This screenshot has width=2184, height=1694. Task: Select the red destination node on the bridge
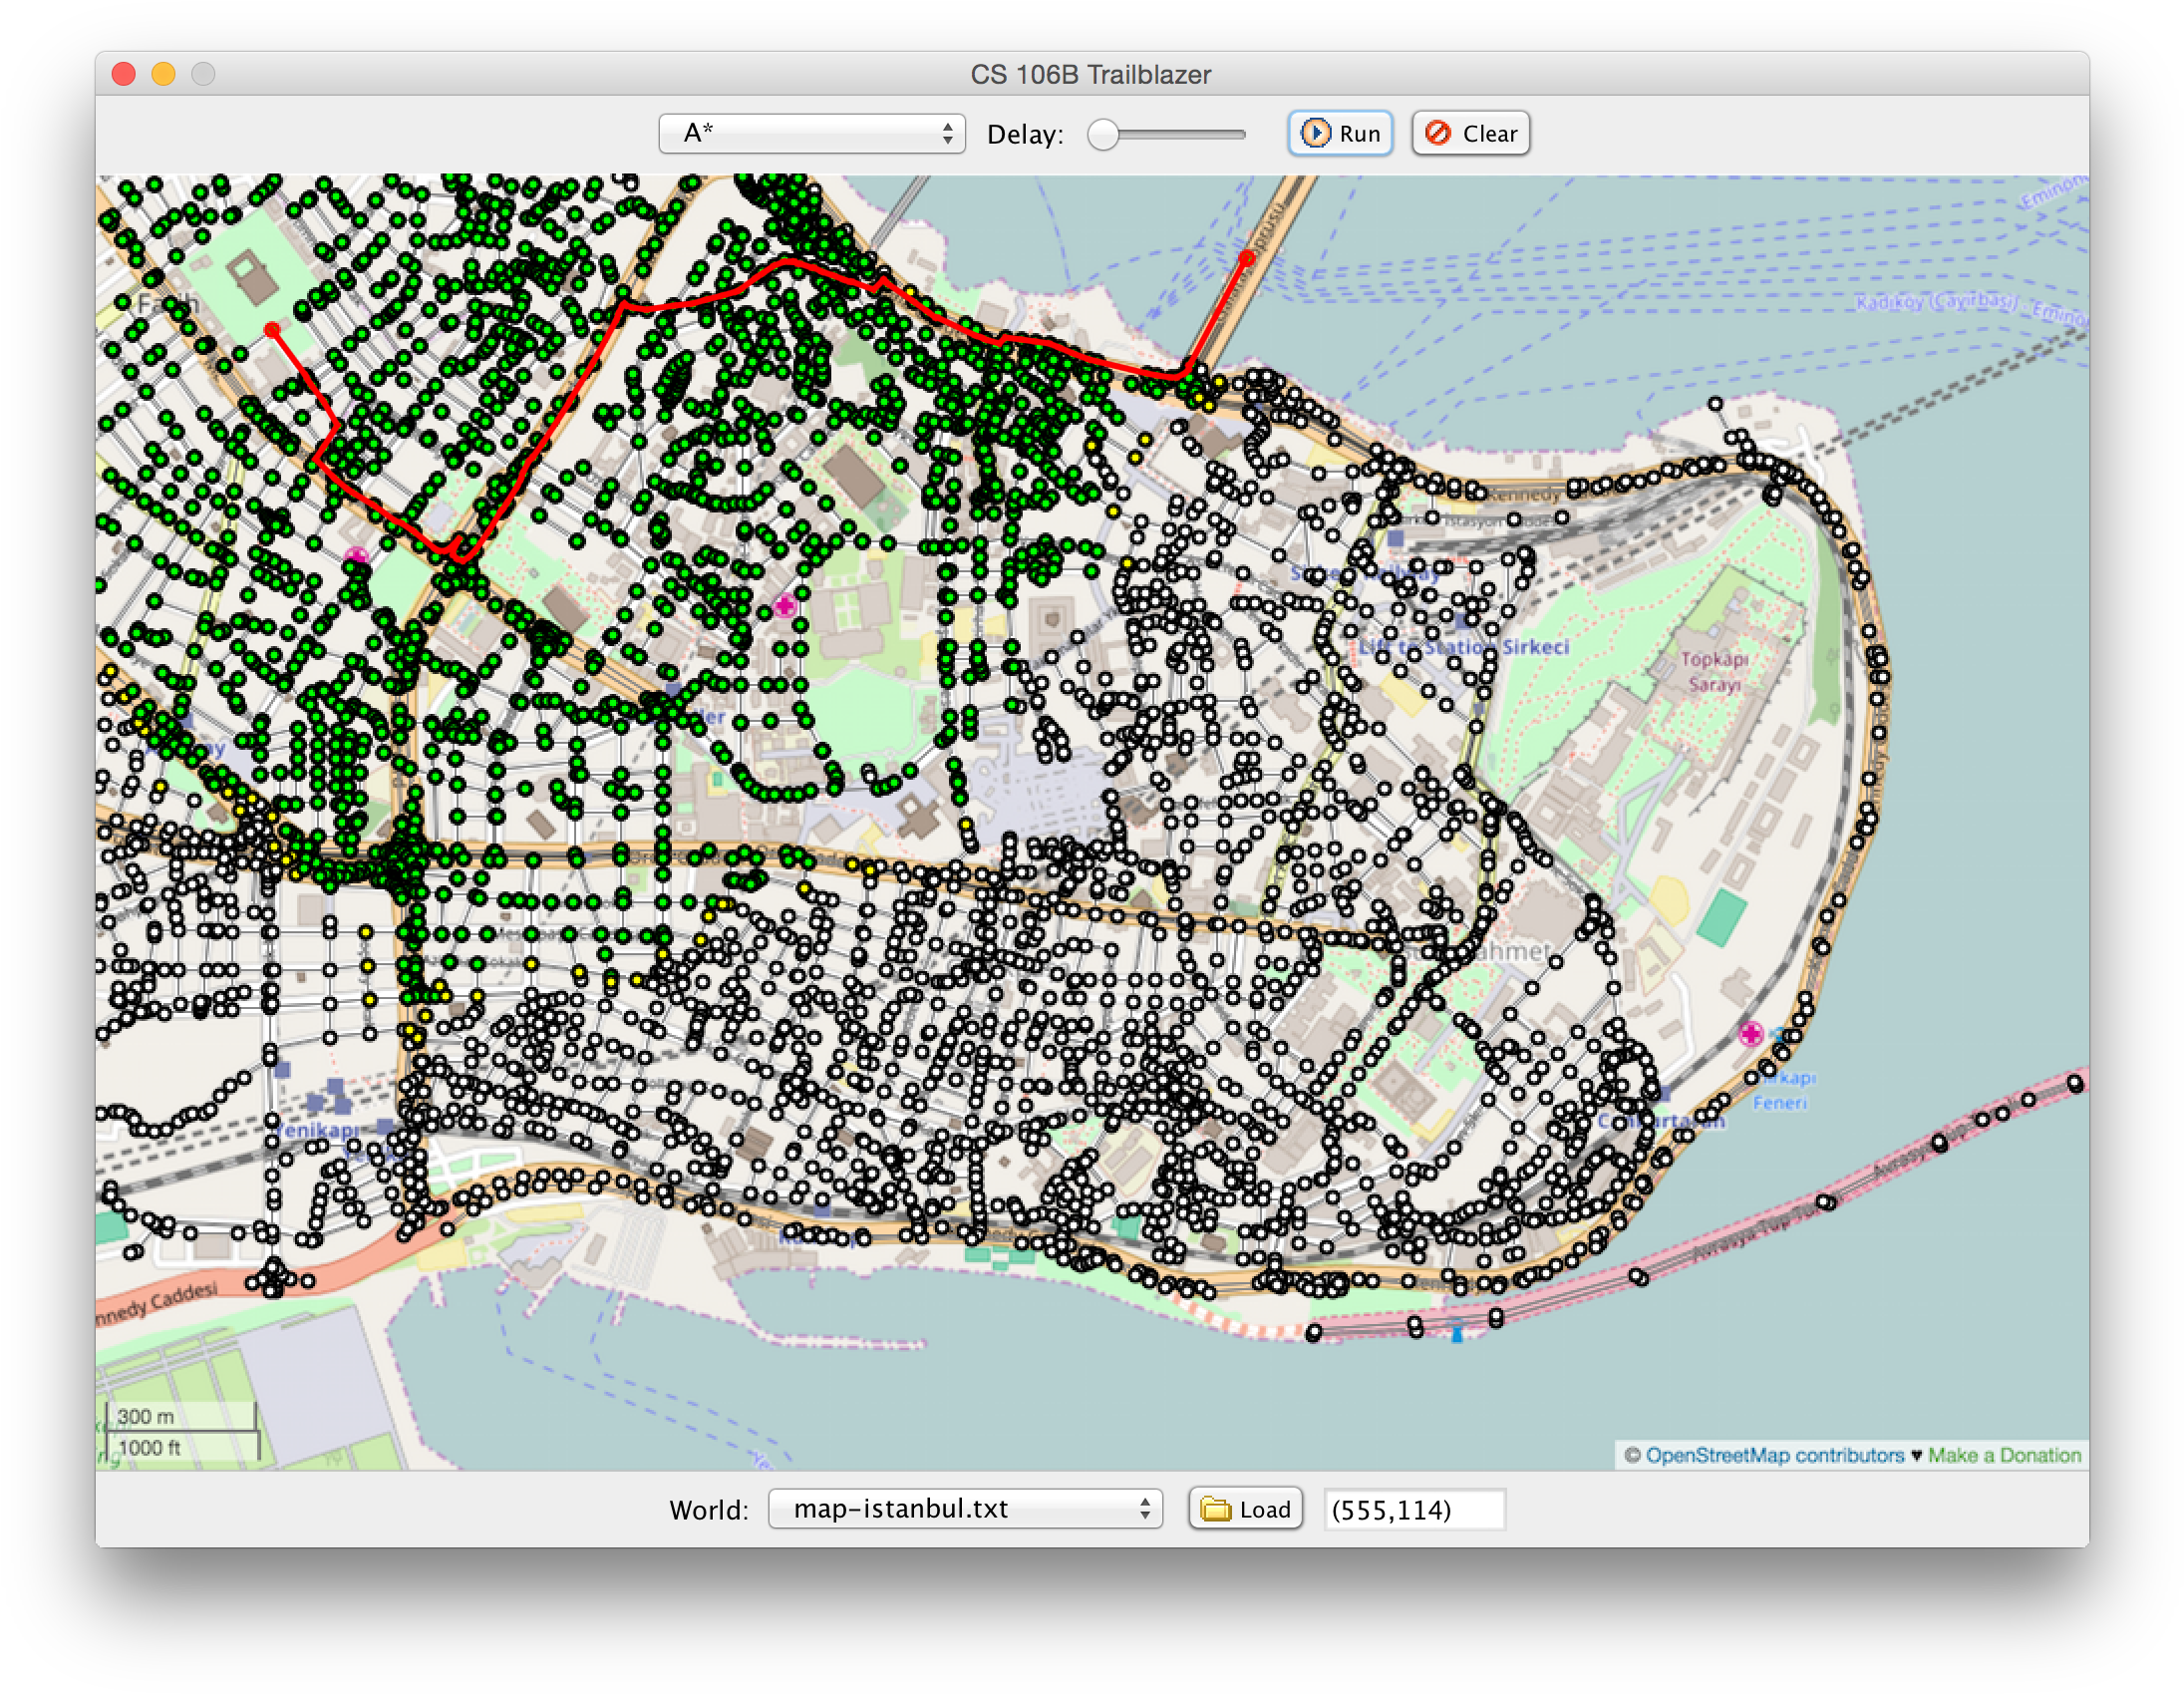pos(1247,257)
